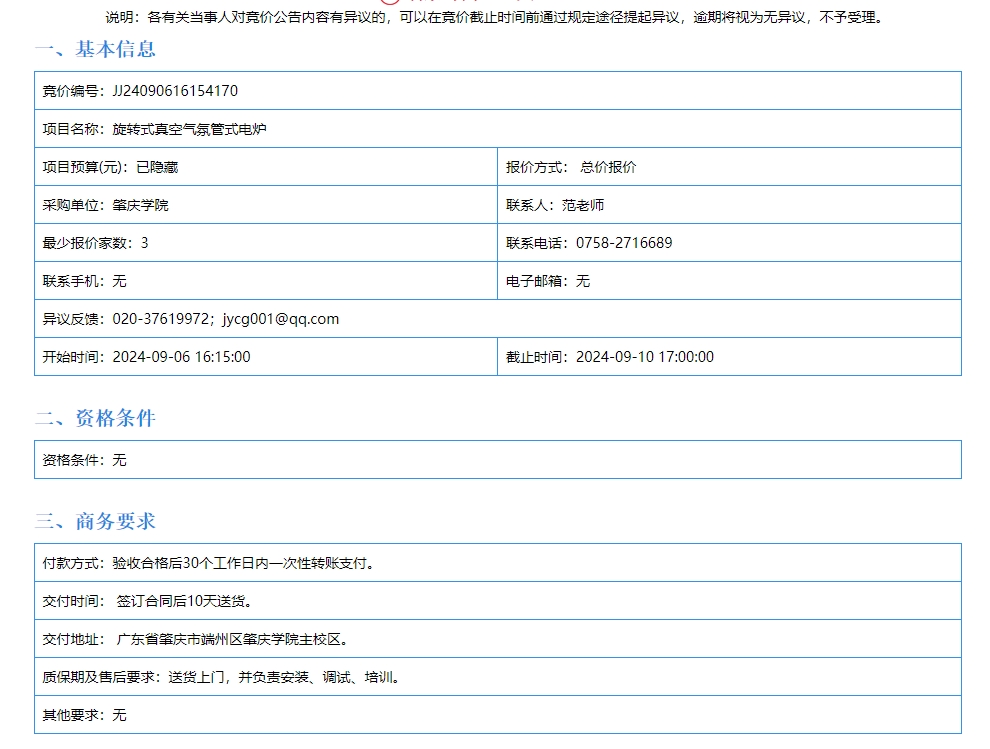990x749 pixels.
Task: Click the bid number JJ24090616154170
Action: tap(175, 91)
